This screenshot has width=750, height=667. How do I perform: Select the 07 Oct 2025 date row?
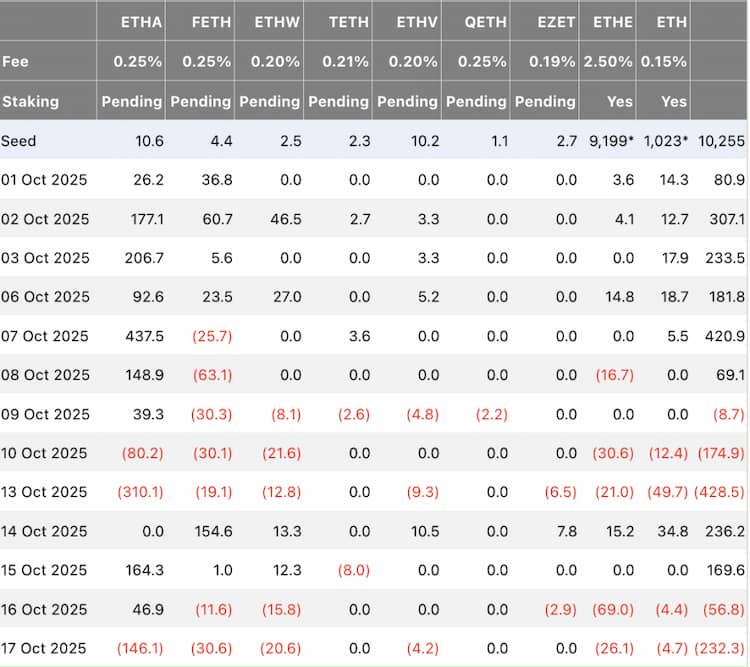click(45, 336)
